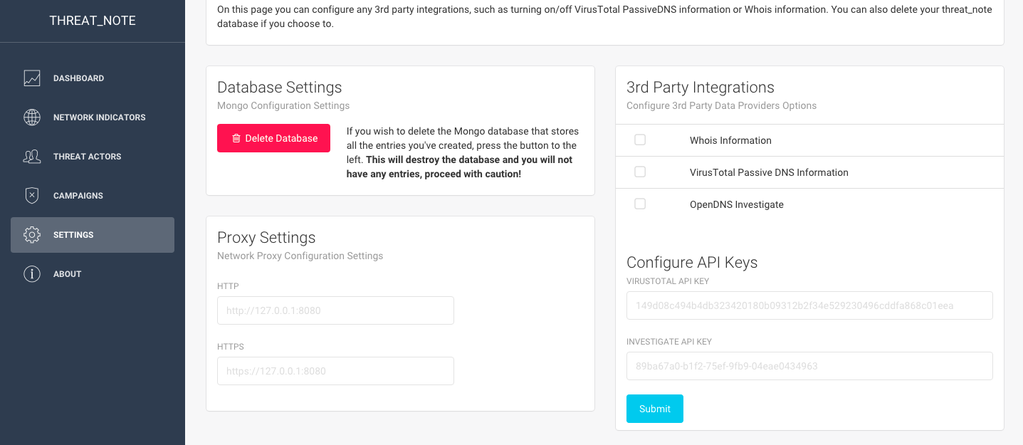Navigate to Campaigns in sidebar
Screen dimensions: 1023x445
coord(78,195)
